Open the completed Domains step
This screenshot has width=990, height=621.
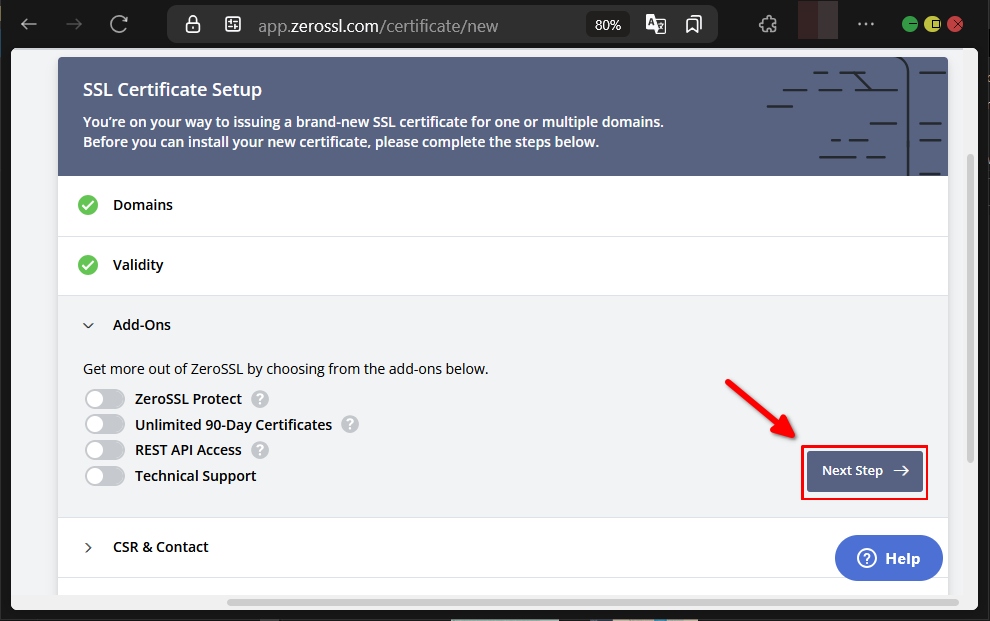tap(503, 206)
